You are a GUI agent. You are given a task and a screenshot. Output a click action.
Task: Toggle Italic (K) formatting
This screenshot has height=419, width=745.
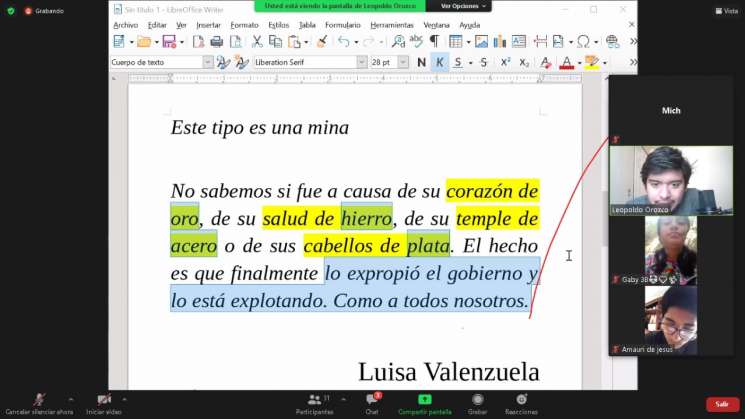point(440,62)
